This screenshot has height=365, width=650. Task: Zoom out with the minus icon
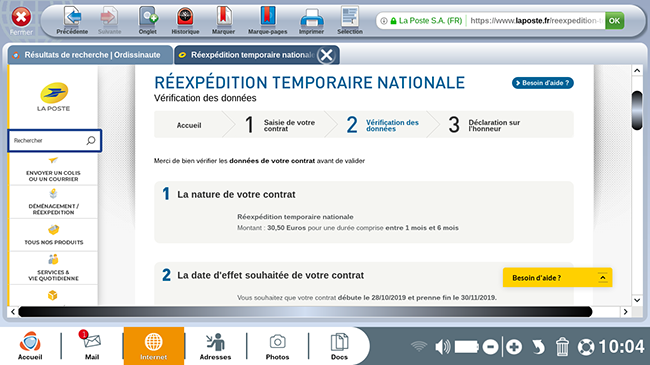pyautogui.click(x=490, y=347)
